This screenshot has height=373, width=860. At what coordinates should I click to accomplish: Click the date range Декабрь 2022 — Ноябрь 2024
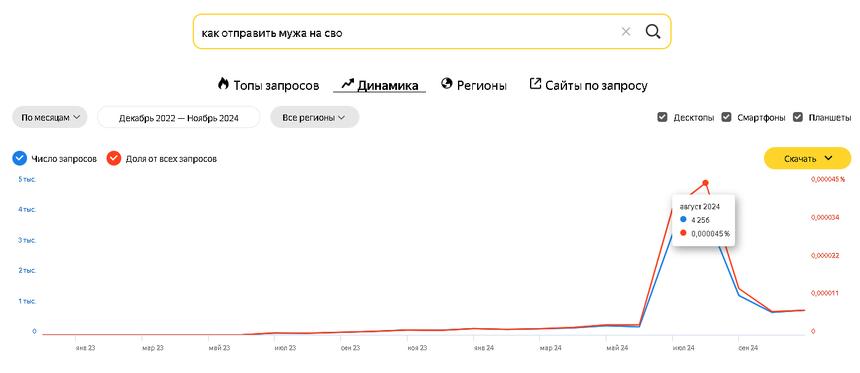click(179, 117)
